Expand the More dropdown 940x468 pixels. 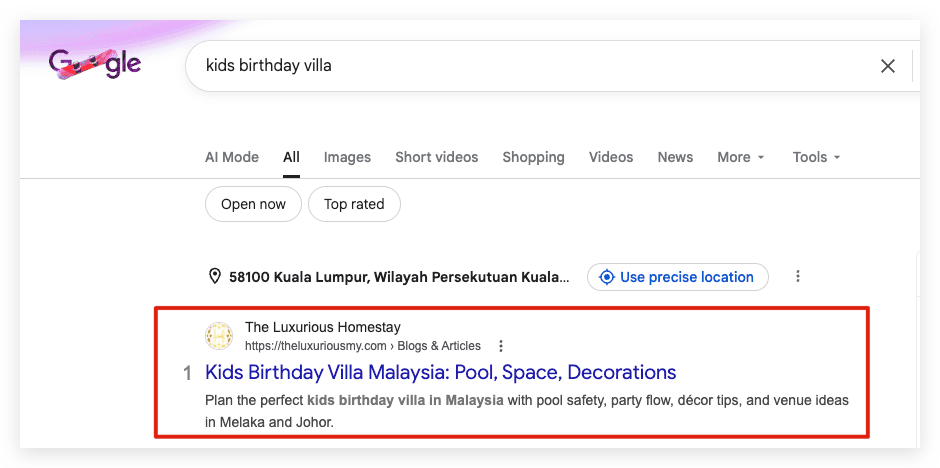pyautogui.click(x=741, y=157)
